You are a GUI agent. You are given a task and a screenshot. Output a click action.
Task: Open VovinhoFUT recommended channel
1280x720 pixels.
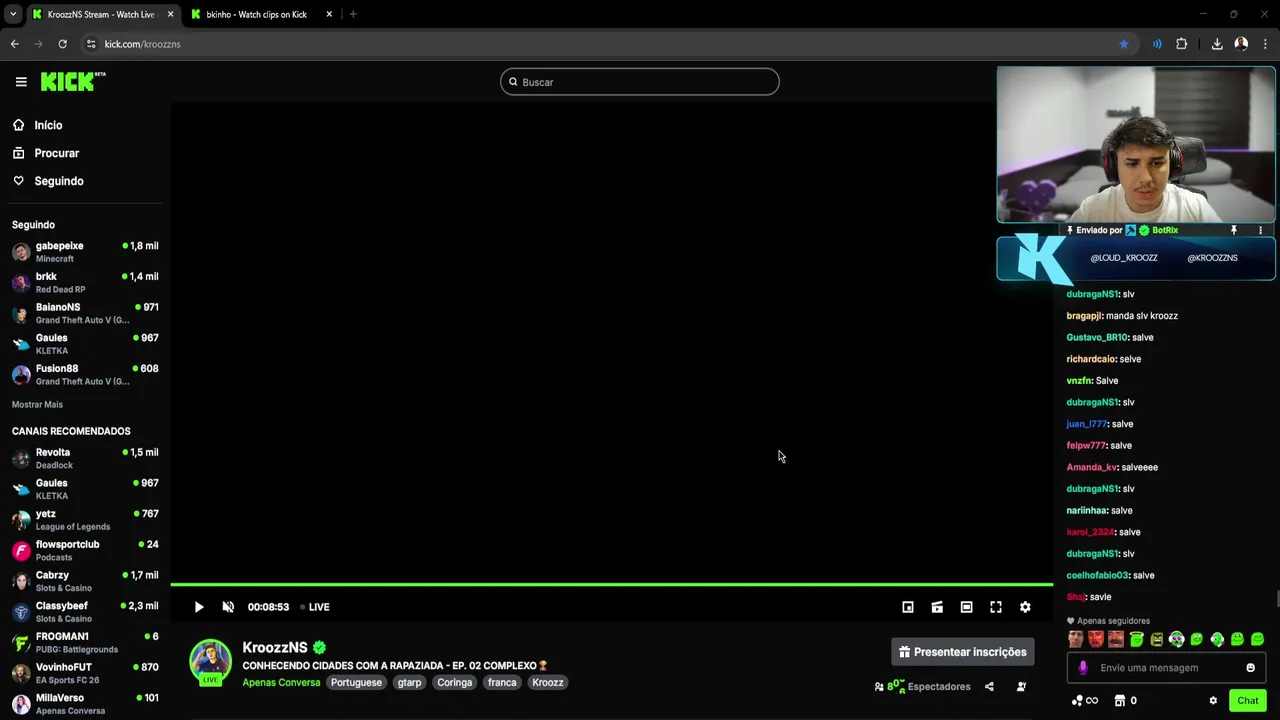point(85,673)
